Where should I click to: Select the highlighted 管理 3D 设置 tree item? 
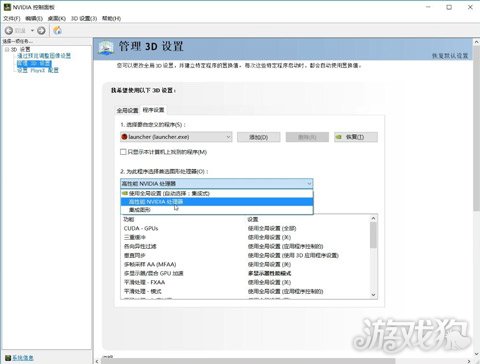click(34, 63)
